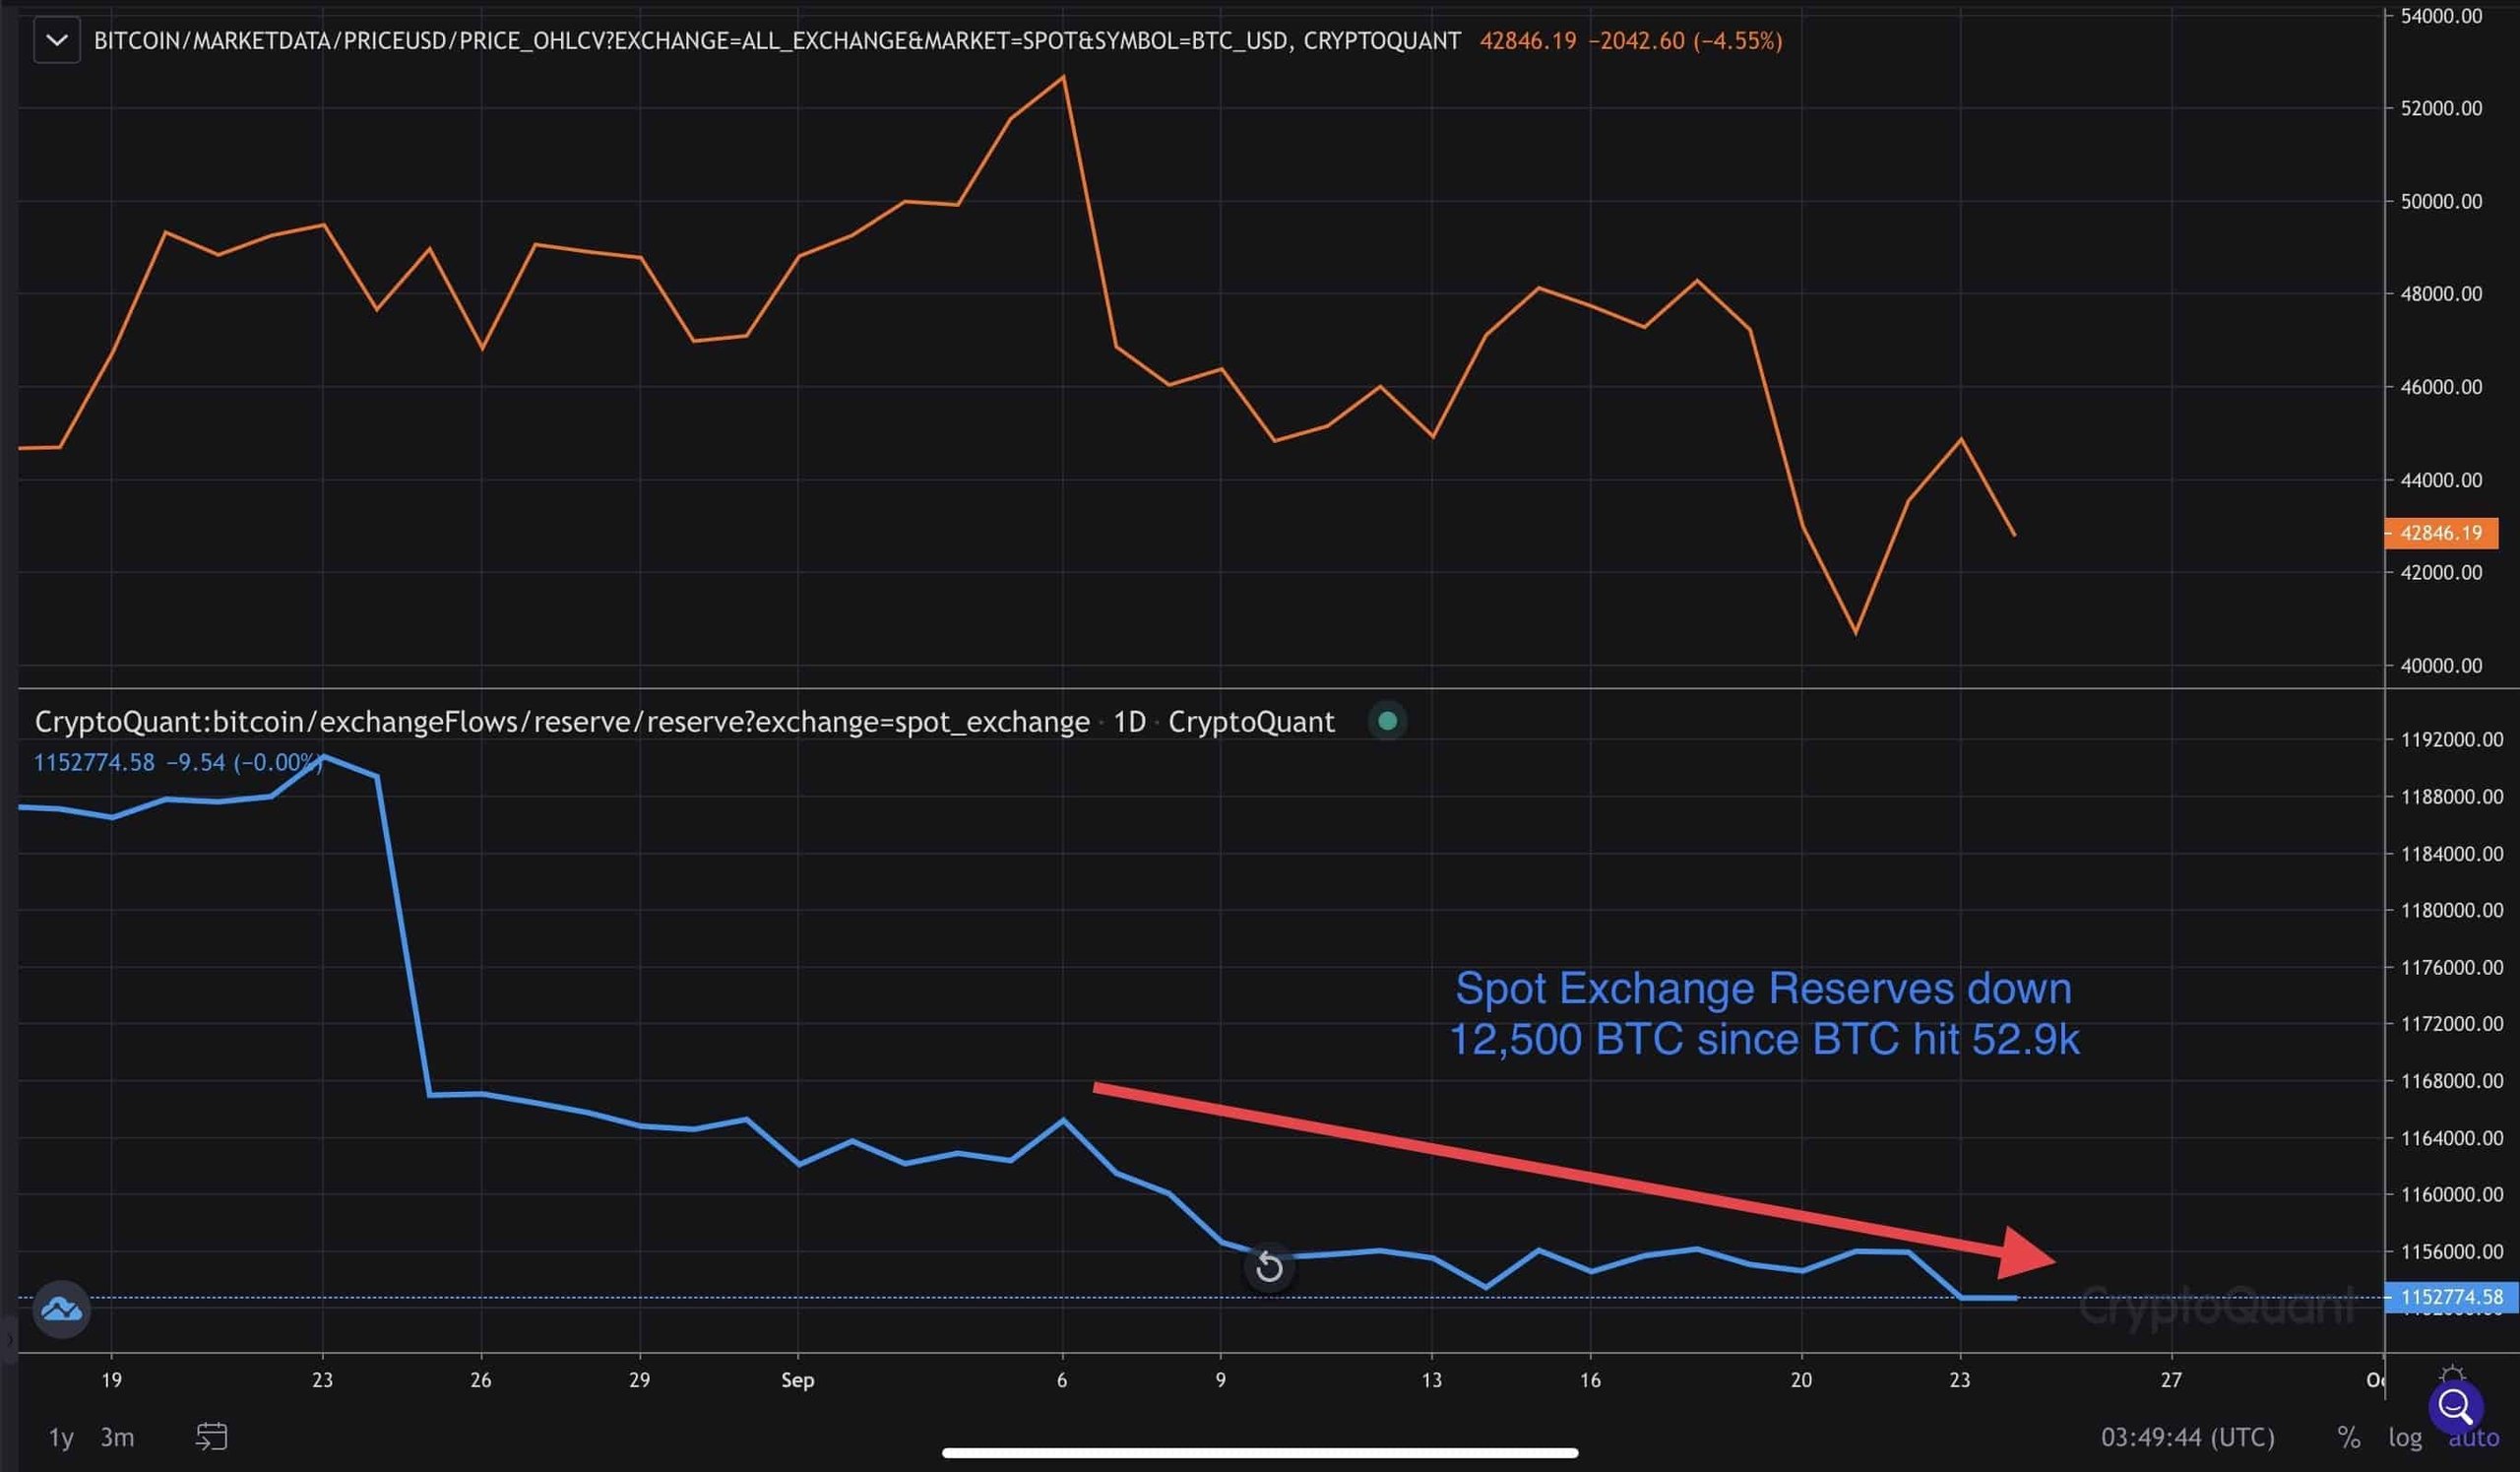The image size is (2520, 1472).
Task: Click the blue 1152774.58 reserve label
Action: (2451, 1297)
